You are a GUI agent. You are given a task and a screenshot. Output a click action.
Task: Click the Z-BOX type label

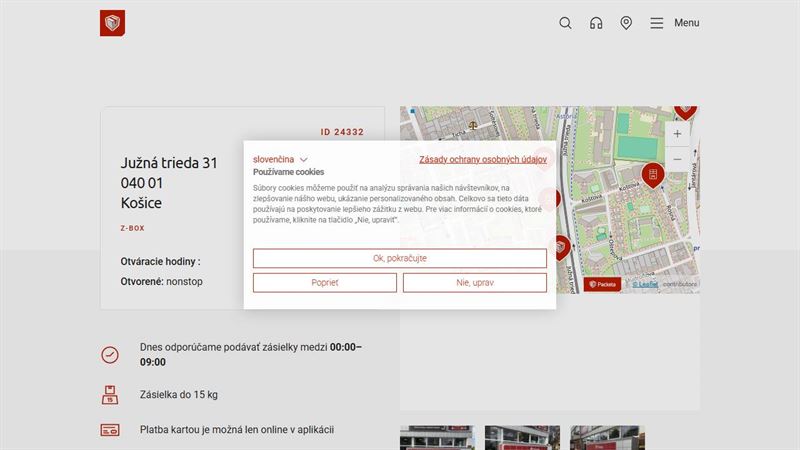tap(133, 228)
